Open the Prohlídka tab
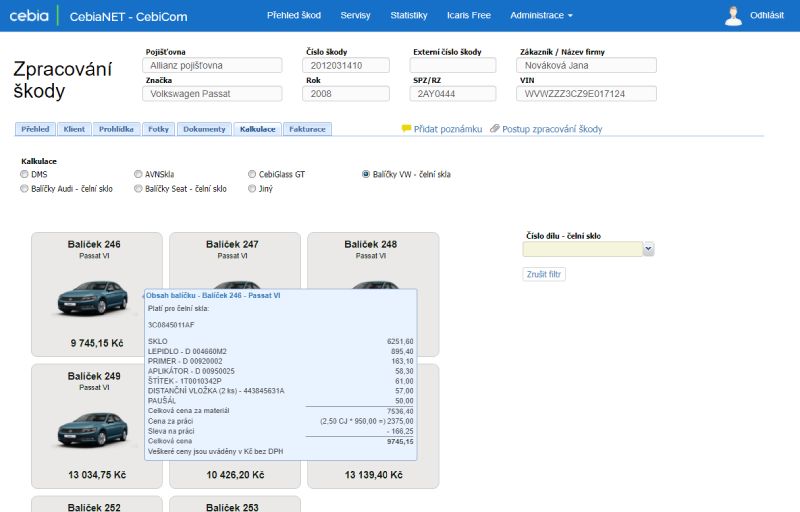 pyautogui.click(x=116, y=129)
